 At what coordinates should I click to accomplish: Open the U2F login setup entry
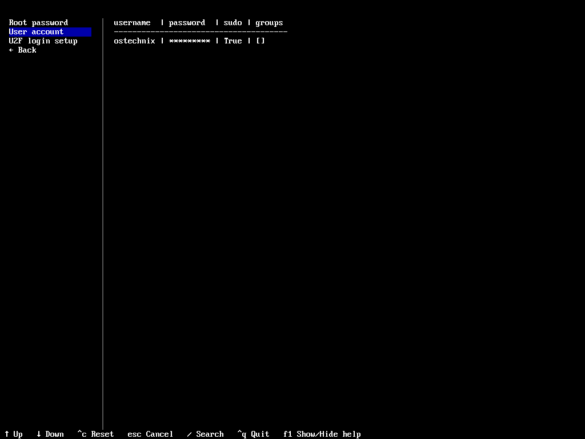[43, 41]
